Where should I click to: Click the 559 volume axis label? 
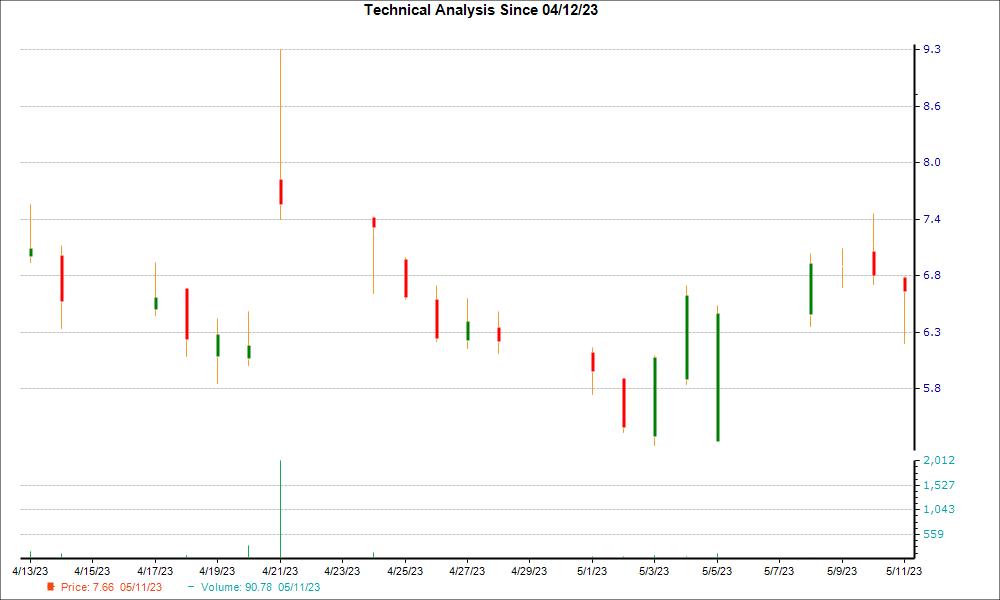coord(933,534)
